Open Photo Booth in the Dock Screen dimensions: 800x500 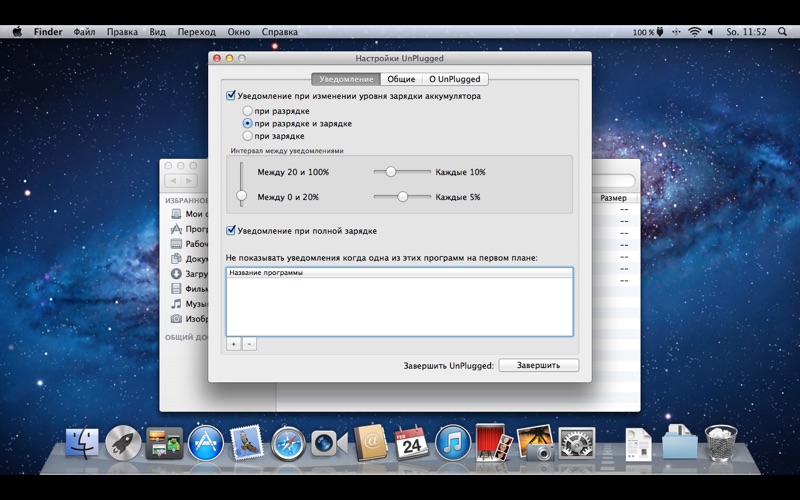click(493, 442)
